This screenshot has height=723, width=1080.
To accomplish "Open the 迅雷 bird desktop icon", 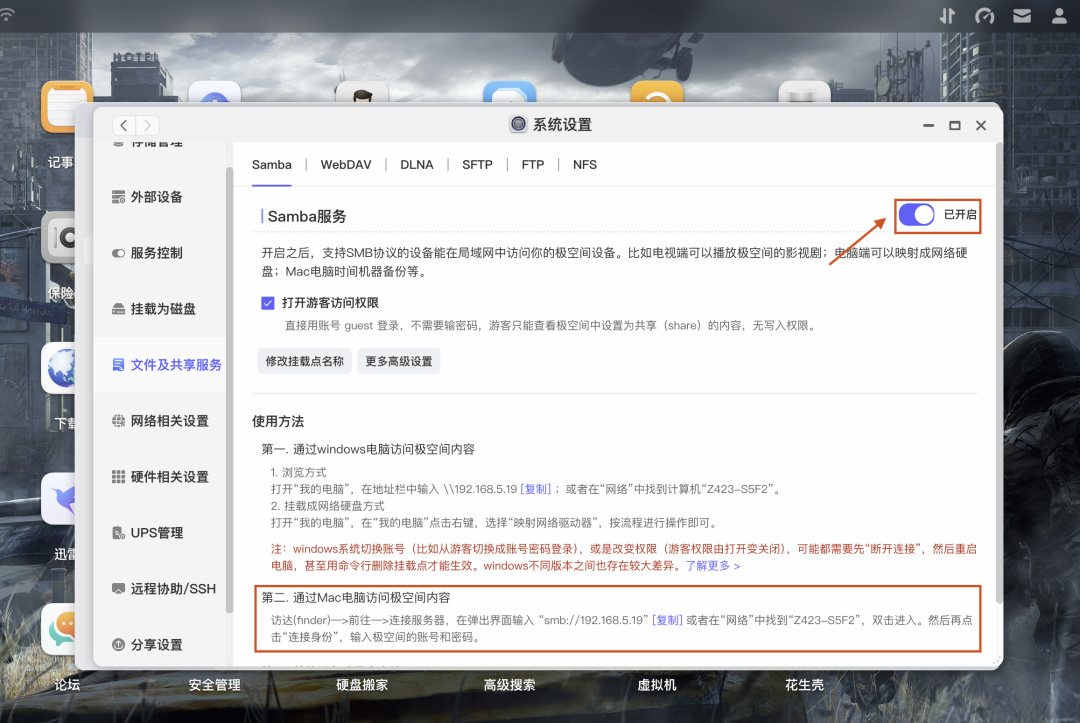I will coord(59,499).
